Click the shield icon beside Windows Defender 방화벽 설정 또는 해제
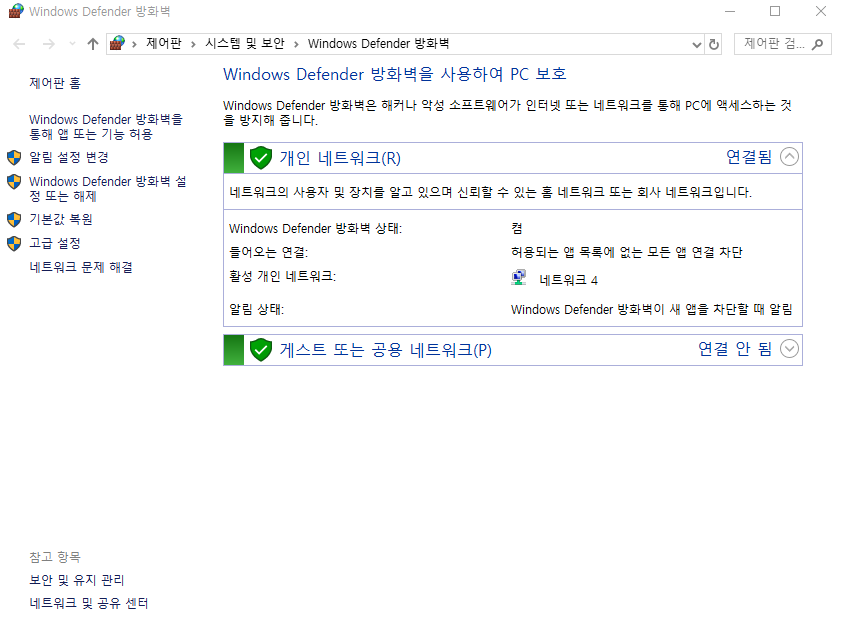This screenshot has height=627, width=844. (x=14, y=181)
